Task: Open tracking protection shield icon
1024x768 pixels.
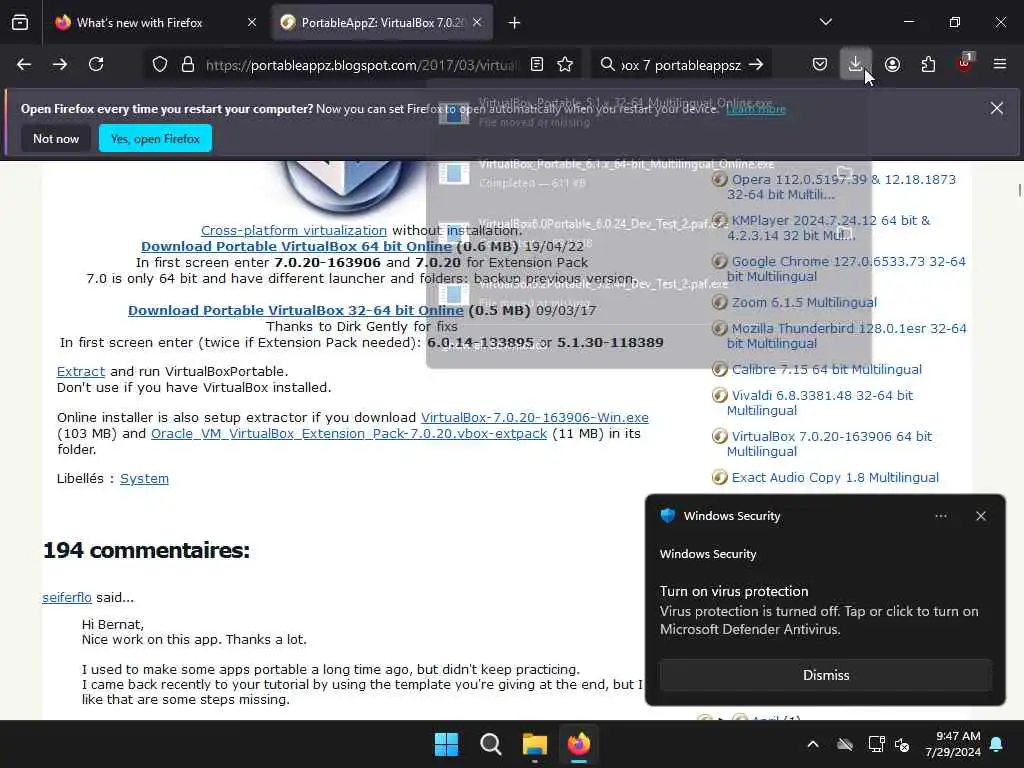Action: pyautogui.click(x=160, y=65)
